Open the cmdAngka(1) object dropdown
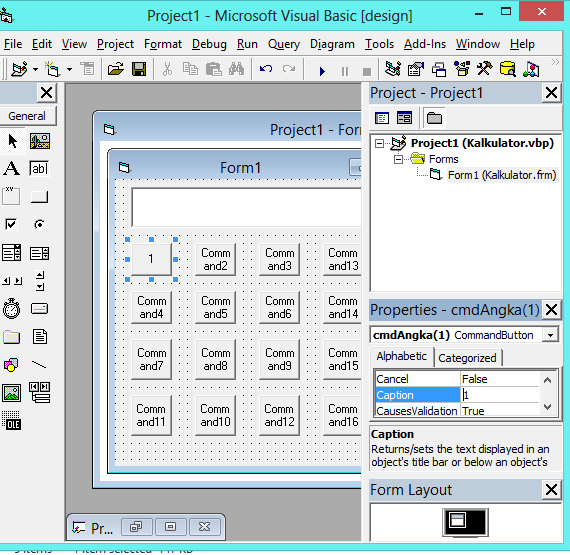 550,335
